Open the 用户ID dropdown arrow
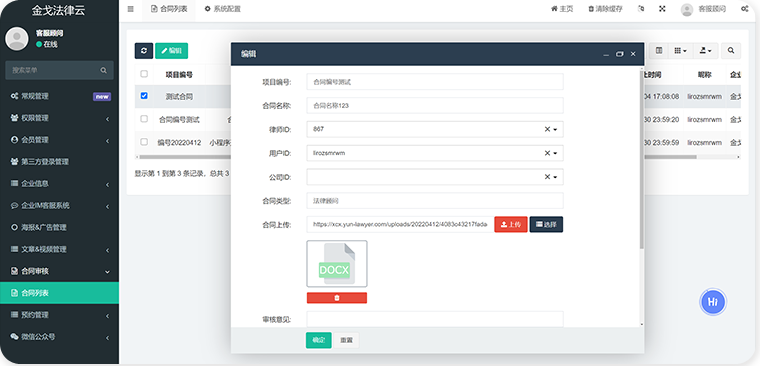The height and width of the screenshot is (366, 760). tap(555, 154)
